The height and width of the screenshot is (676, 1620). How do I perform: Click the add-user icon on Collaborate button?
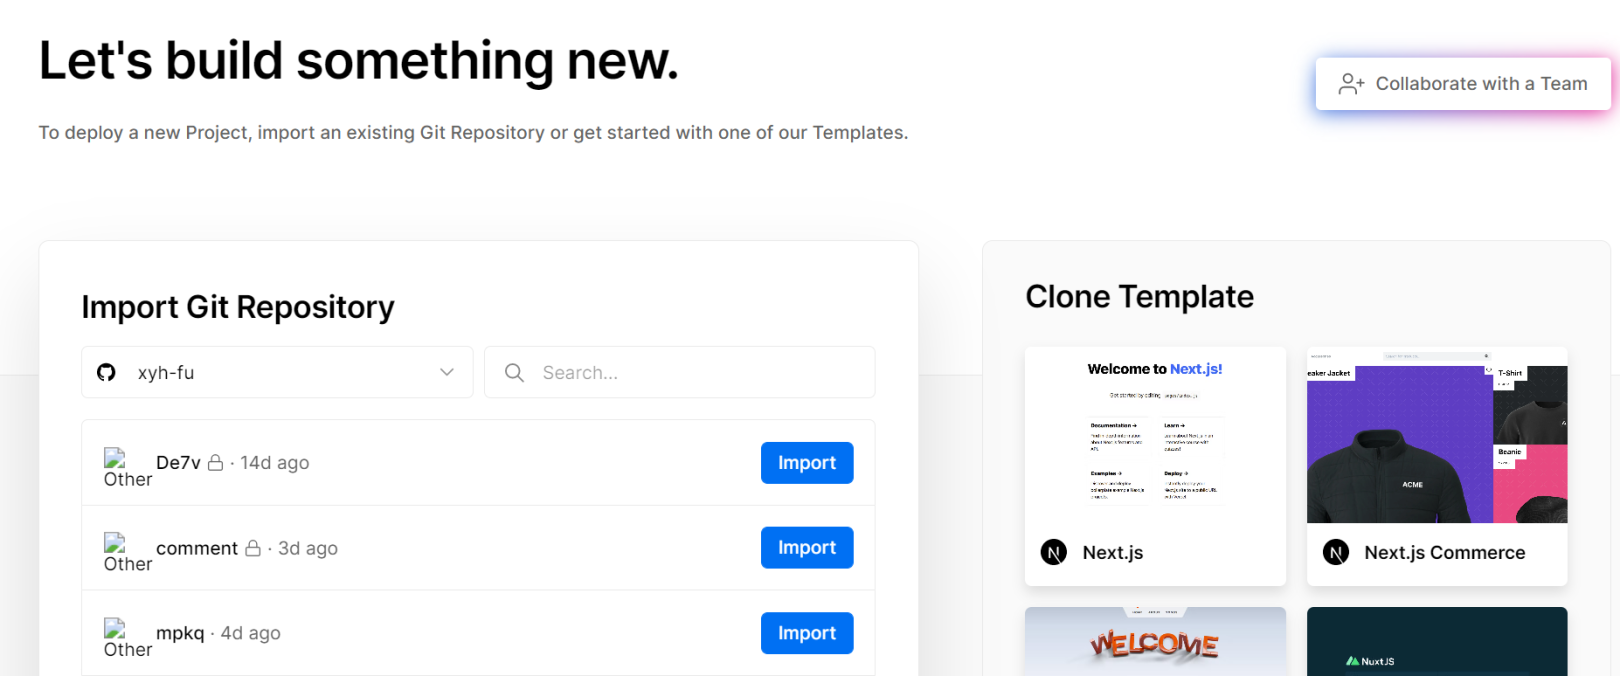click(x=1351, y=84)
